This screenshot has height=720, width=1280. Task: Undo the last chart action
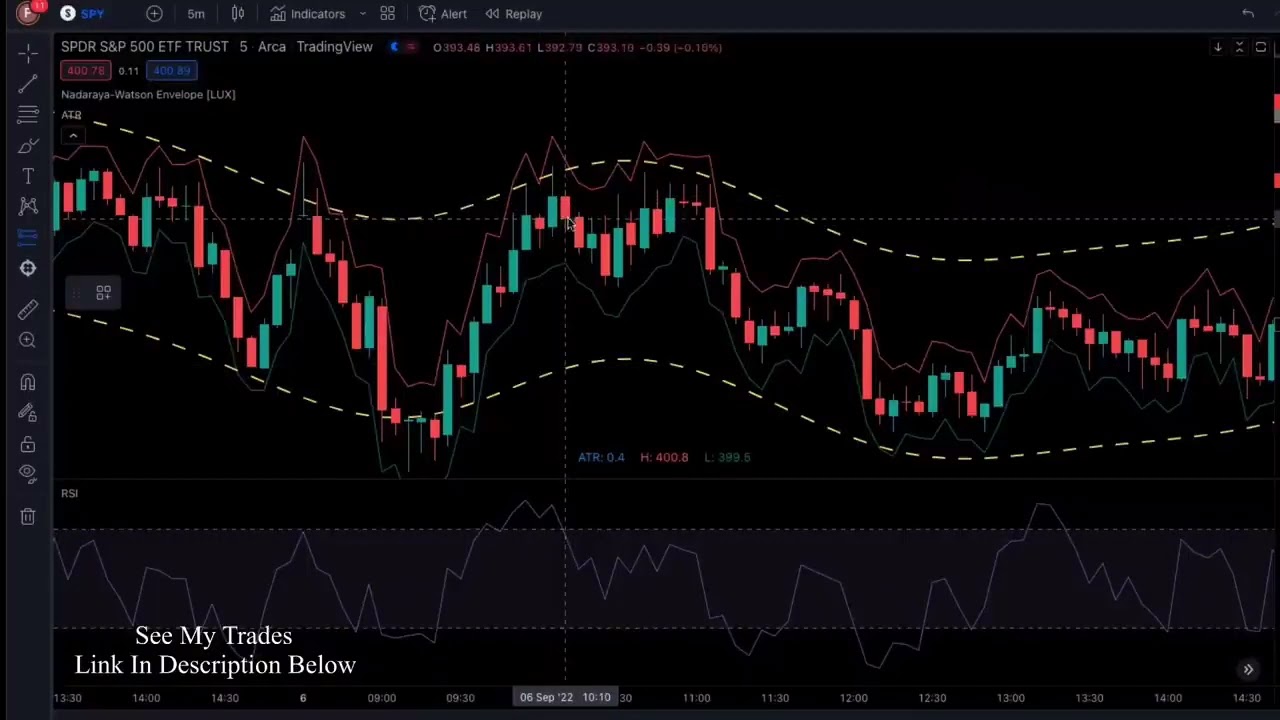1248,13
